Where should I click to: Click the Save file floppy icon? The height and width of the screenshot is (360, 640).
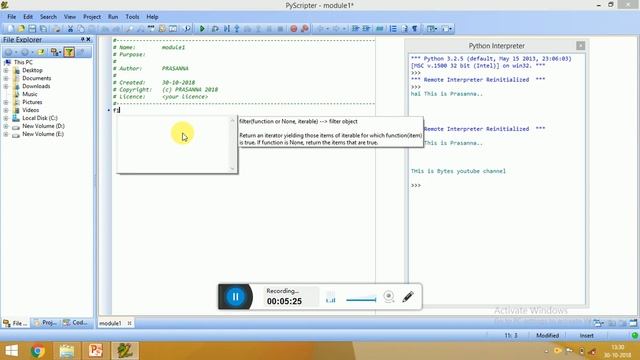tap(32, 29)
